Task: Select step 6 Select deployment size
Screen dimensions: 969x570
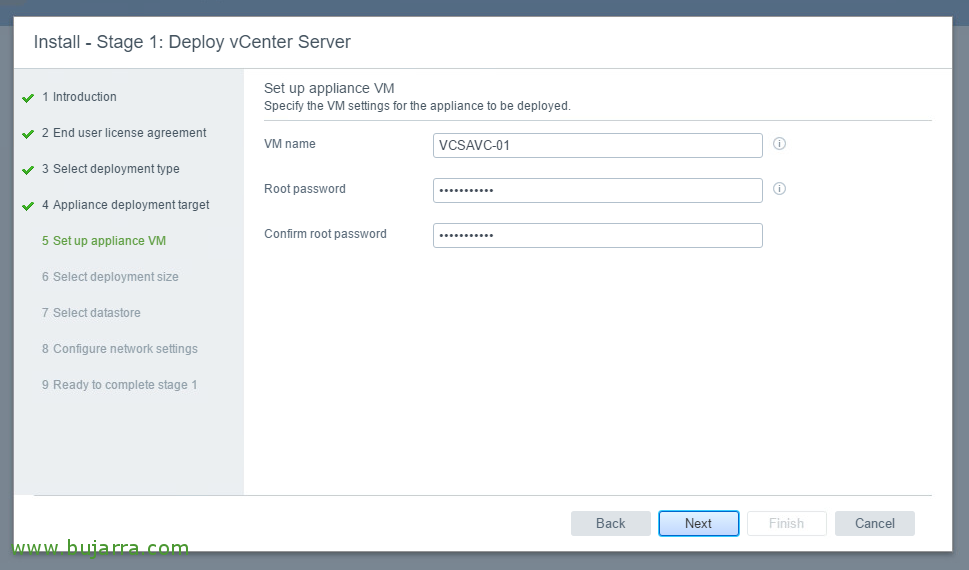Action: (110, 276)
